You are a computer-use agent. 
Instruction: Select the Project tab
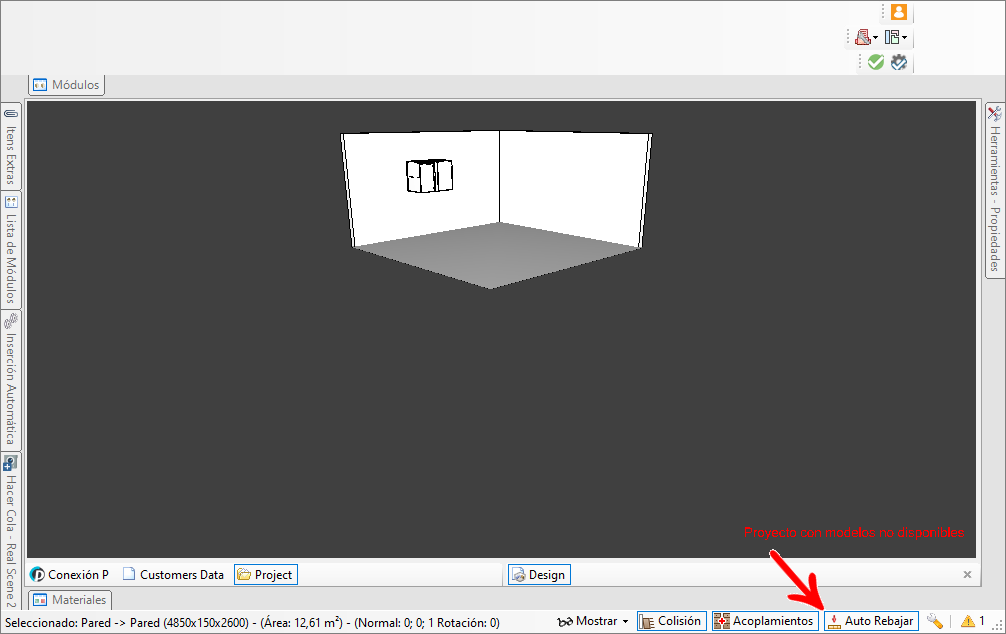(x=266, y=574)
